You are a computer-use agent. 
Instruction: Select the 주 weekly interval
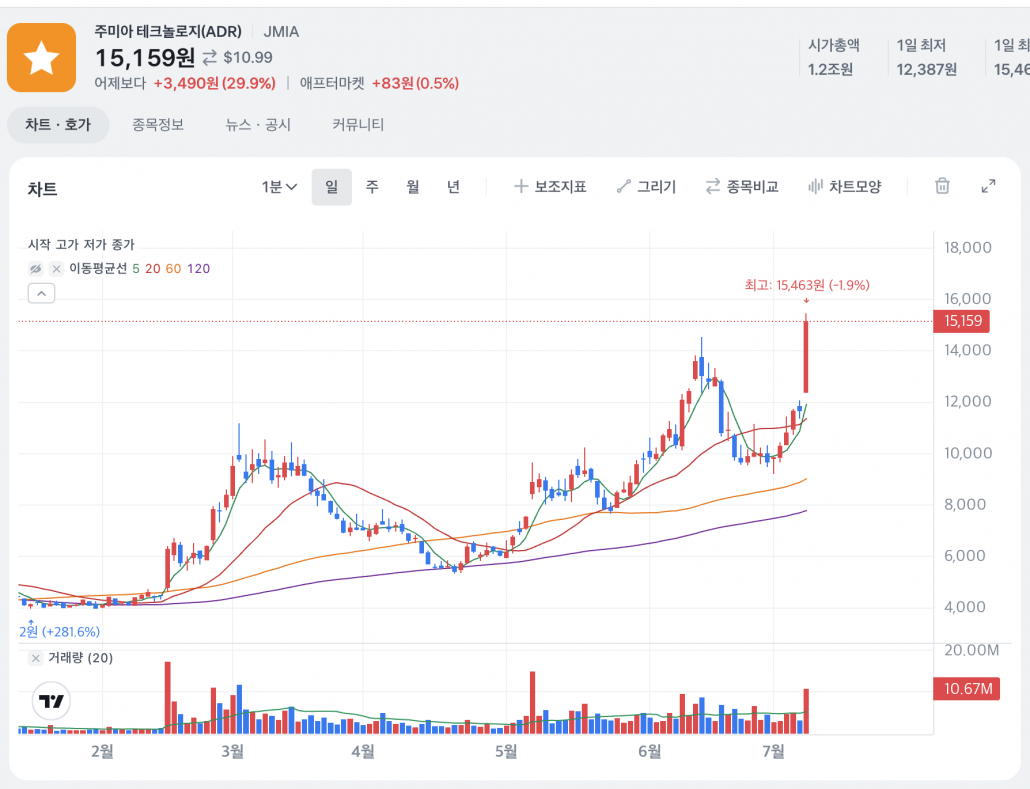tap(372, 187)
